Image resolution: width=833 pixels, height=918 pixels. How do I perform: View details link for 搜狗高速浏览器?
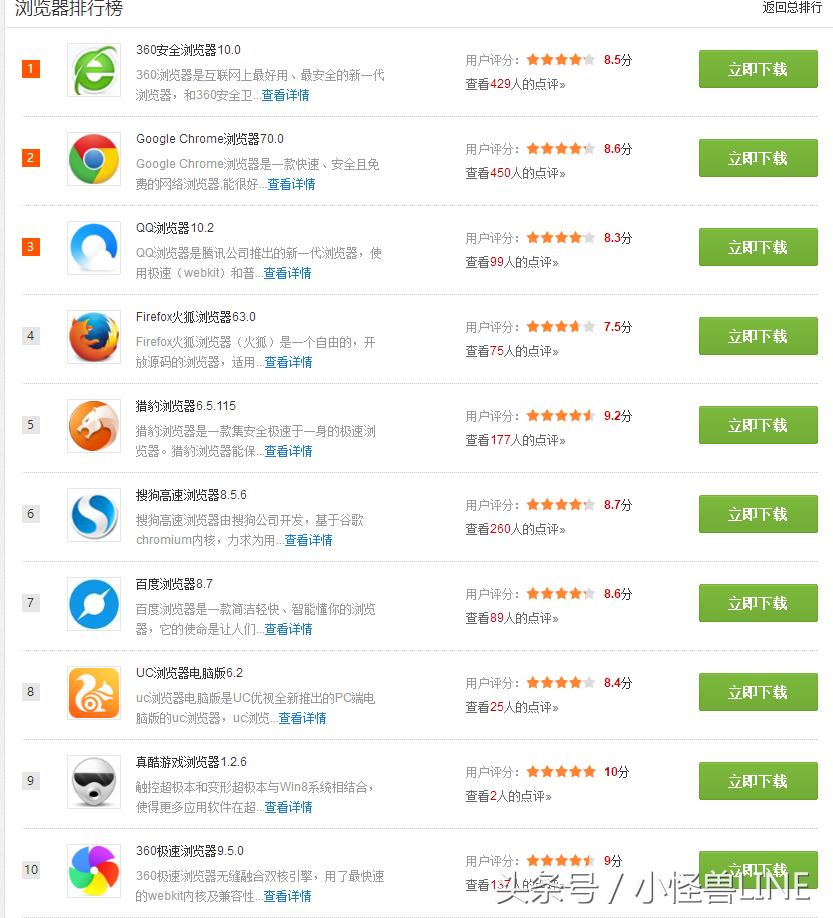tap(308, 540)
